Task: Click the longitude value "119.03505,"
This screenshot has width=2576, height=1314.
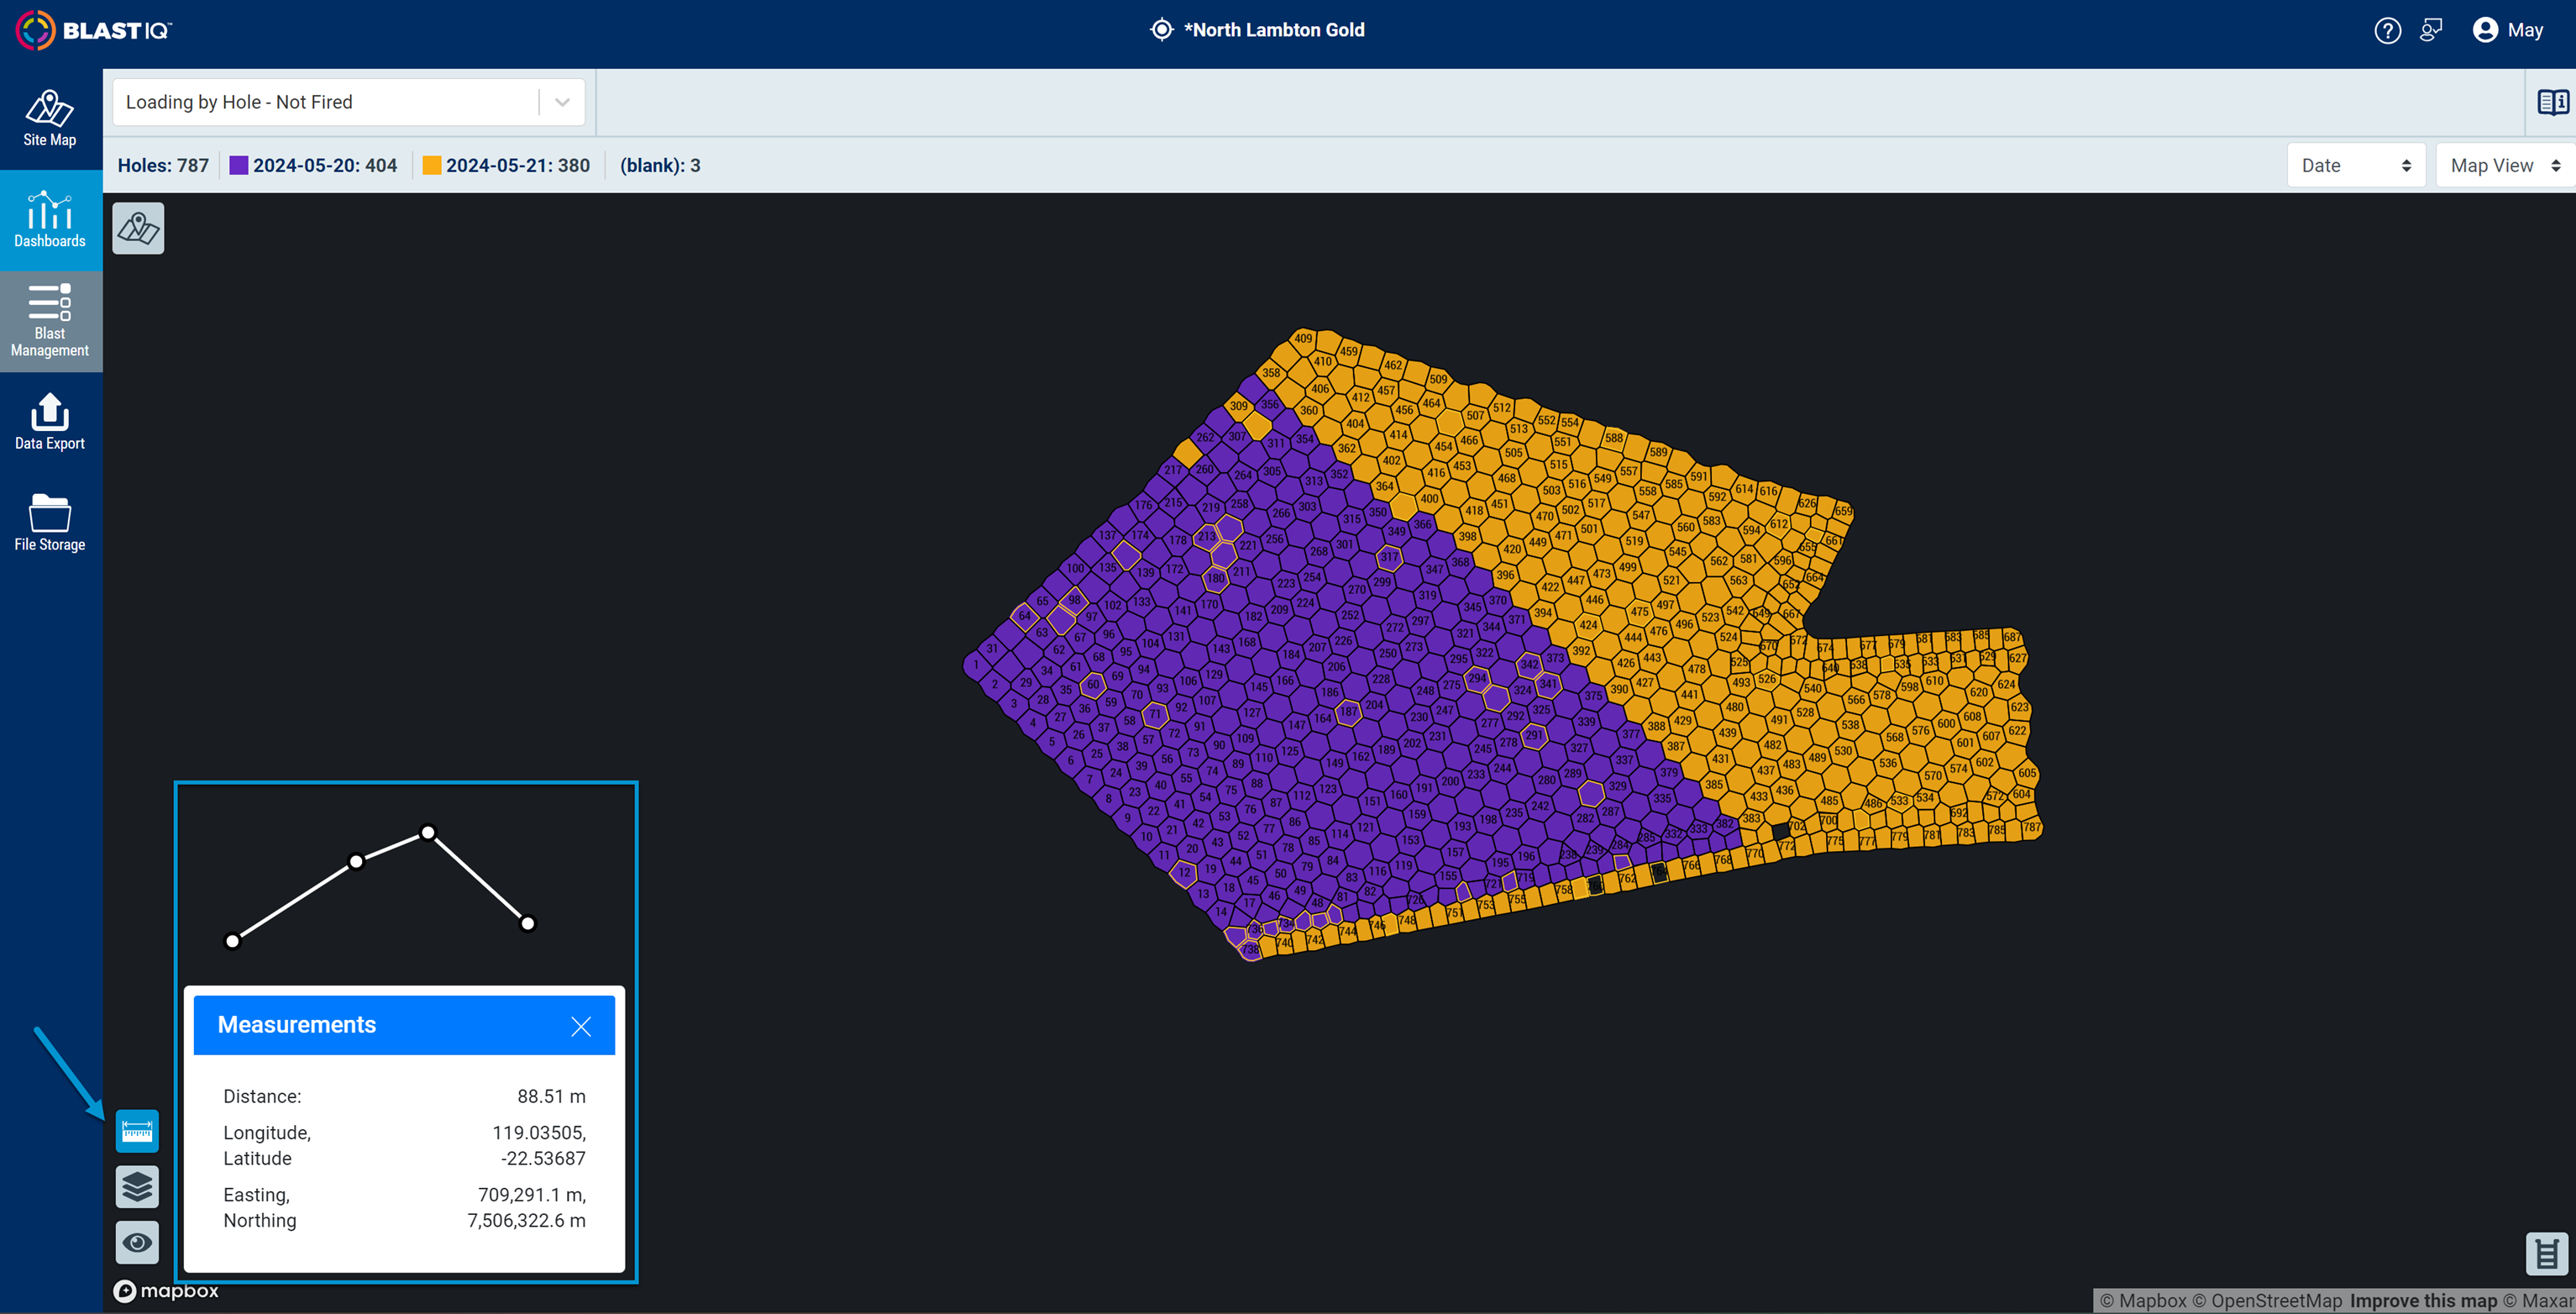Action: [539, 1133]
